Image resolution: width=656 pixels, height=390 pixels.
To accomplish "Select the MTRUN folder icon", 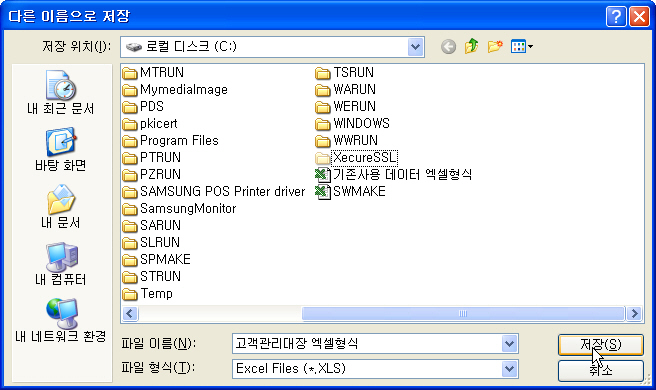I will (x=130, y=73).
